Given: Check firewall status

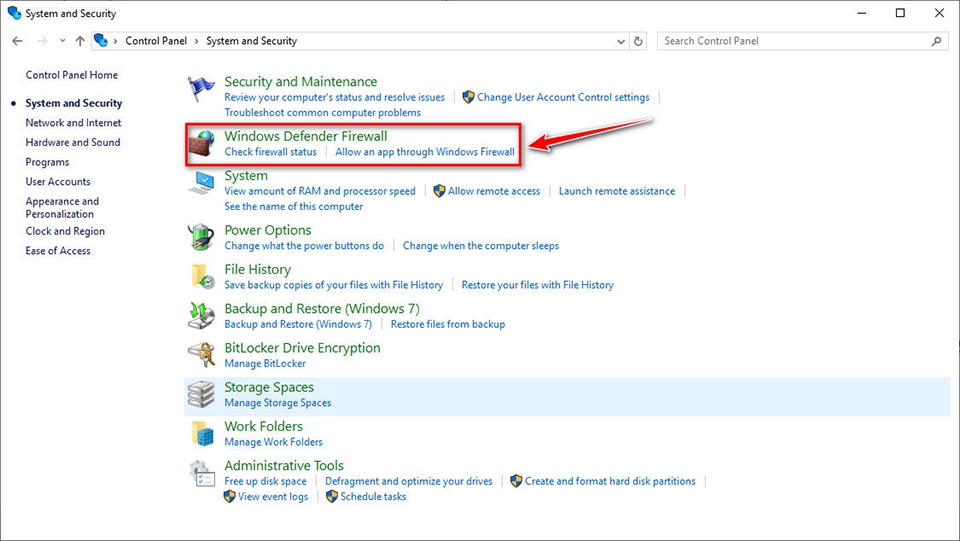Looking at the screenshot, I should click(271, 152).
